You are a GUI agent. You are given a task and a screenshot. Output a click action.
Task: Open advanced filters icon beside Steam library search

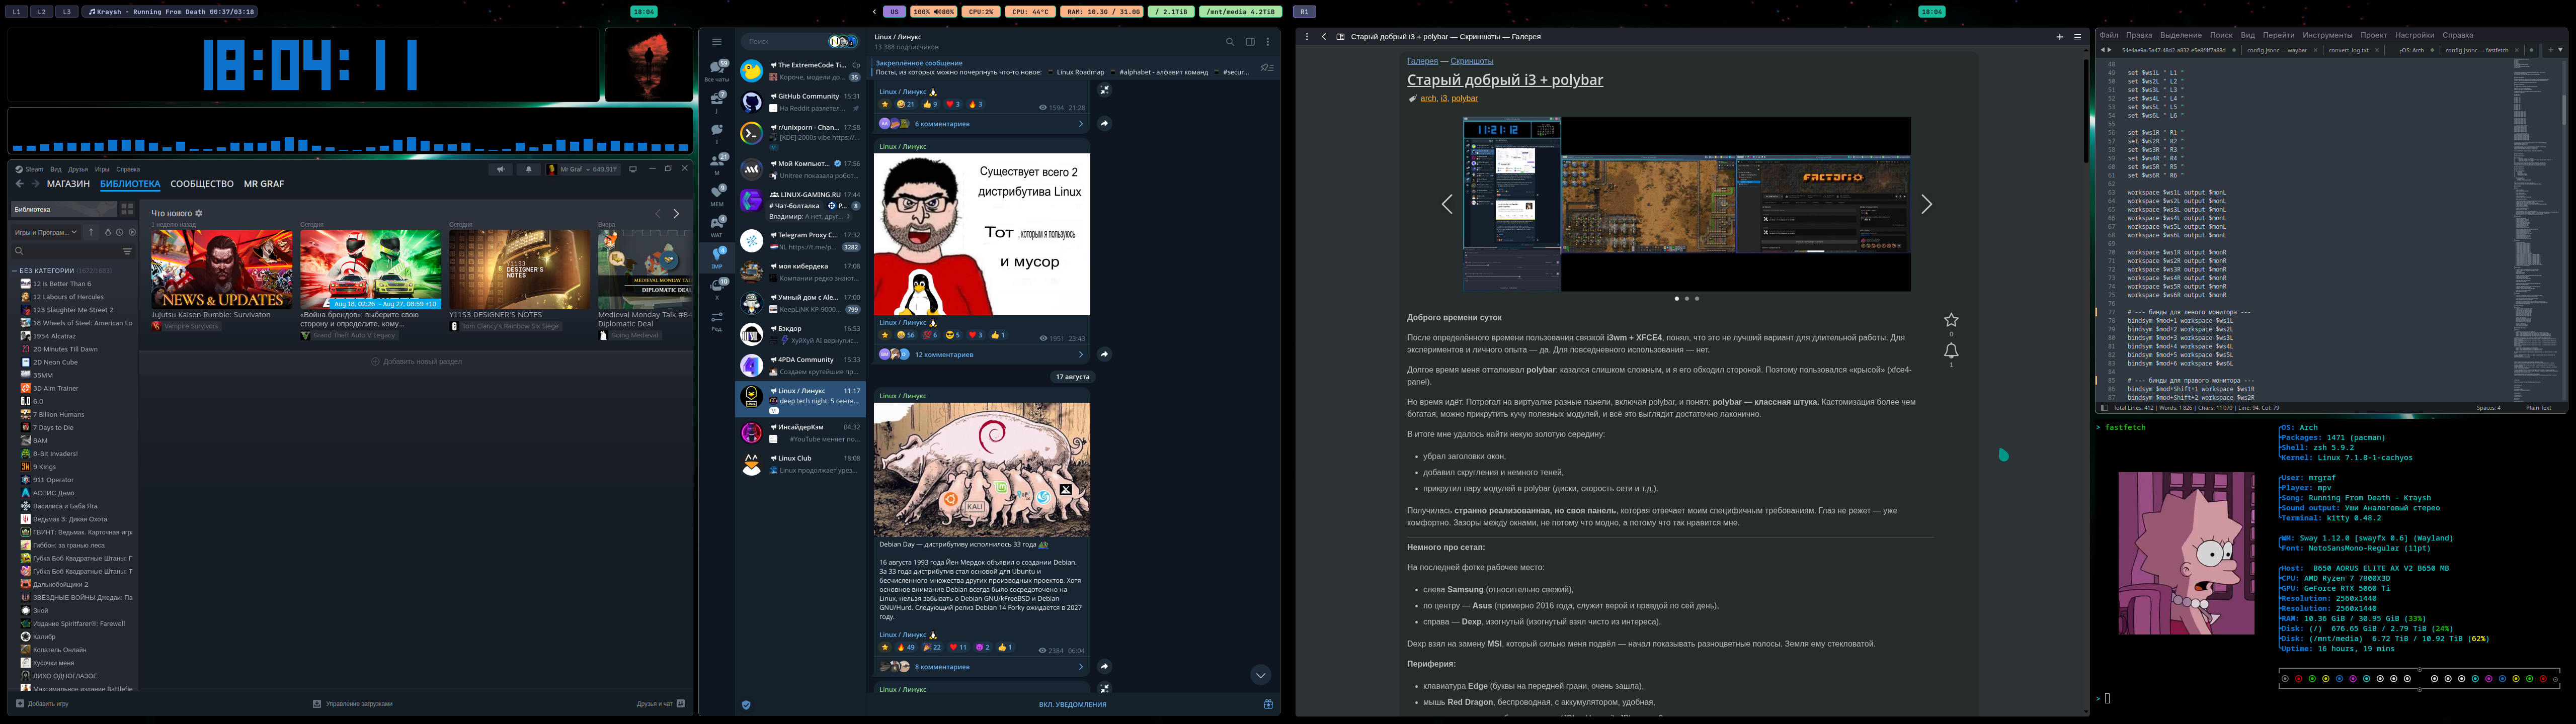(127, 251)
